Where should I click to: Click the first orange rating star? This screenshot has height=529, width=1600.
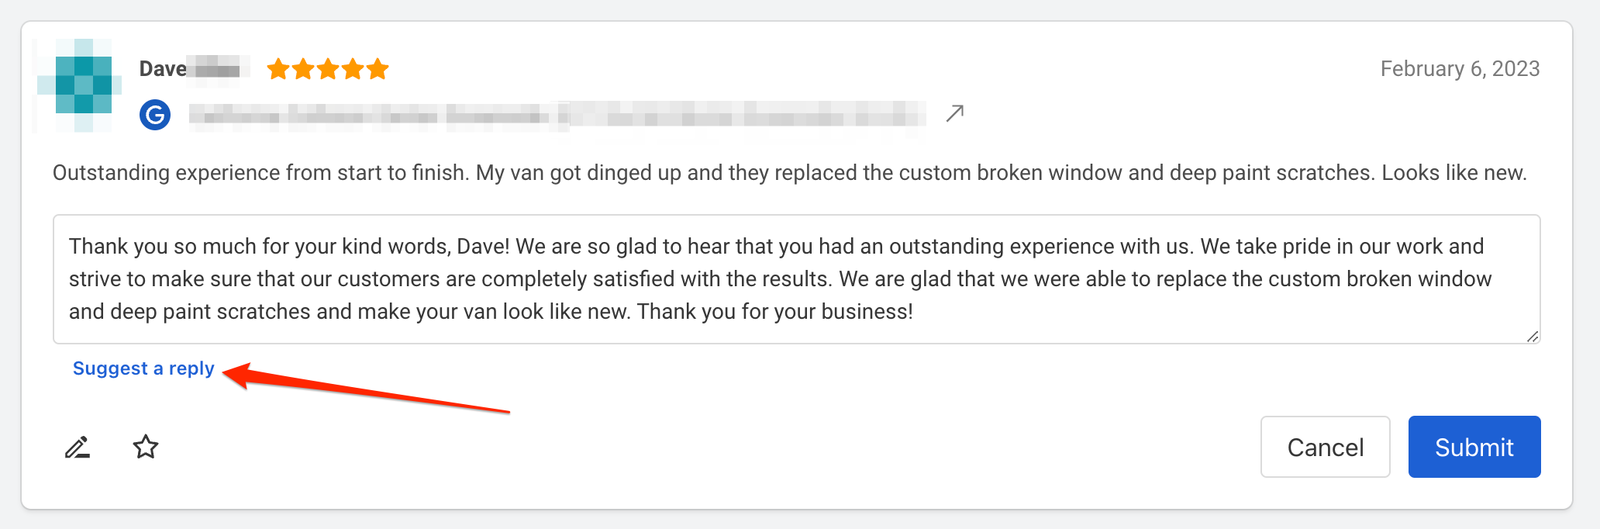[x=278, y=69]
